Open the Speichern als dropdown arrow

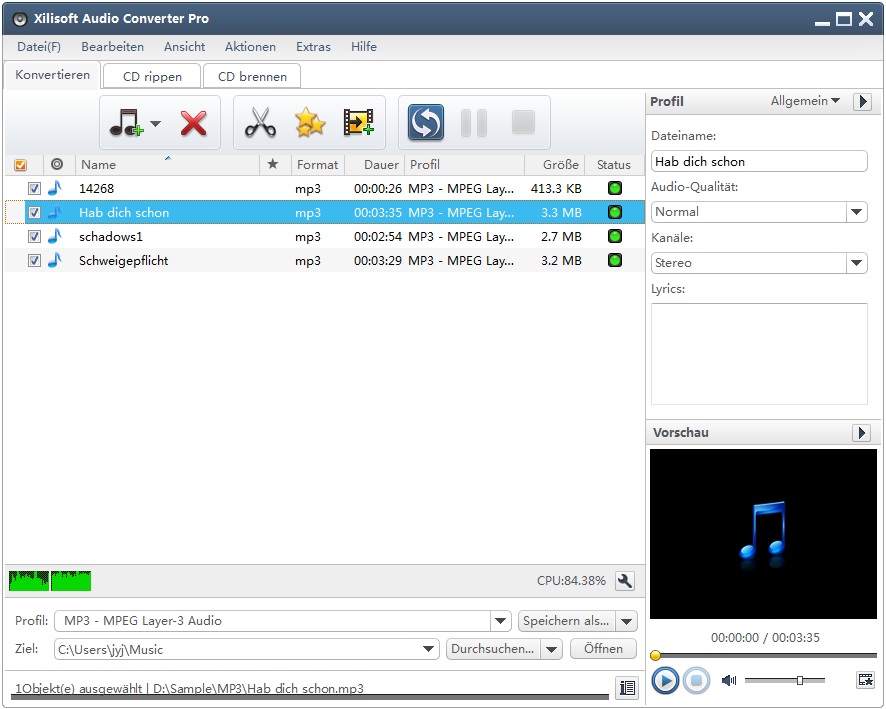(x=626, y=621)
